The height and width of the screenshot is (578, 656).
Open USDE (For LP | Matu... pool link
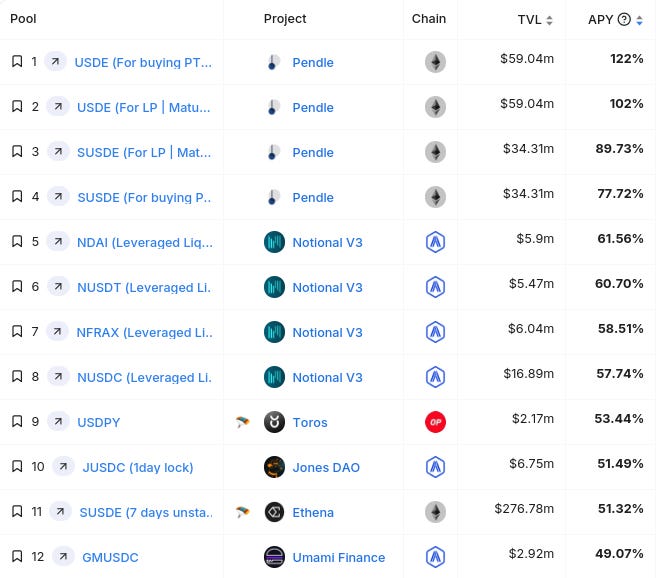coord(144,107)
